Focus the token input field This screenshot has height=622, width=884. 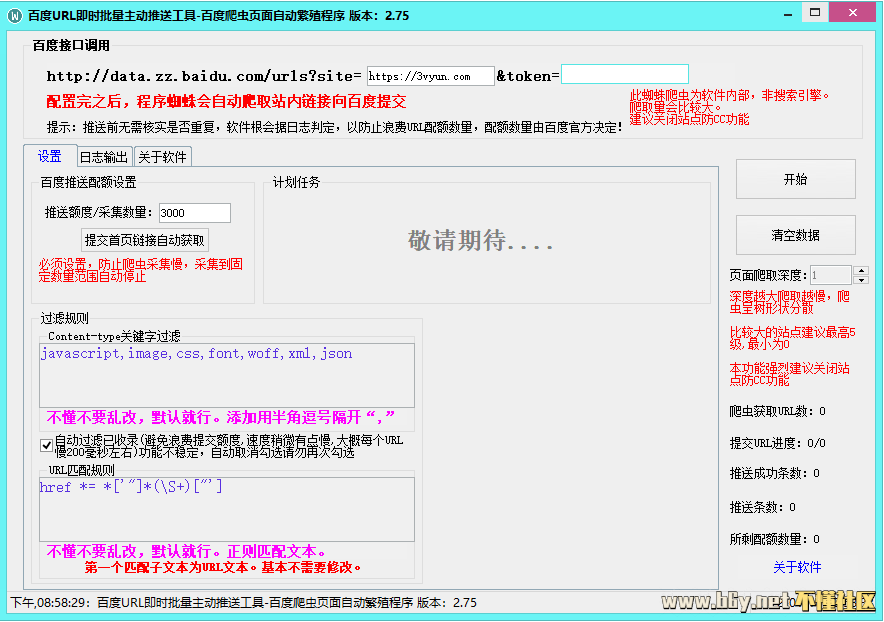point(625,74)
